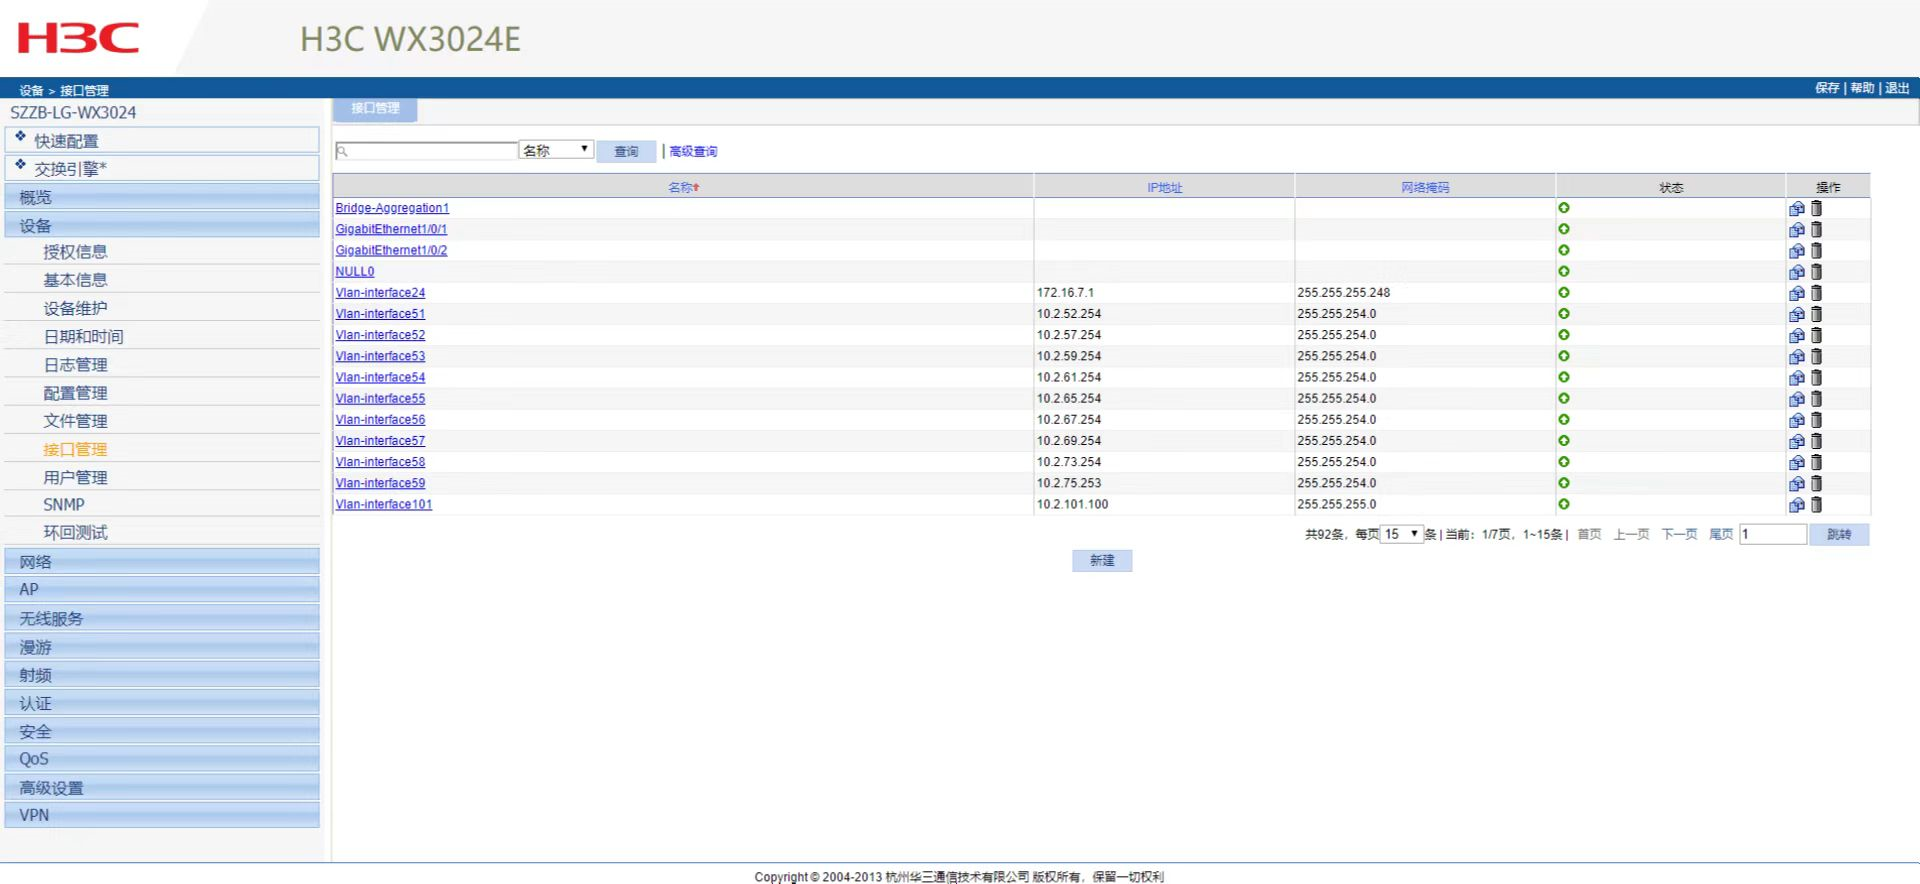Click the 查询 search button

pyautogui.click(x=626, y=151)
